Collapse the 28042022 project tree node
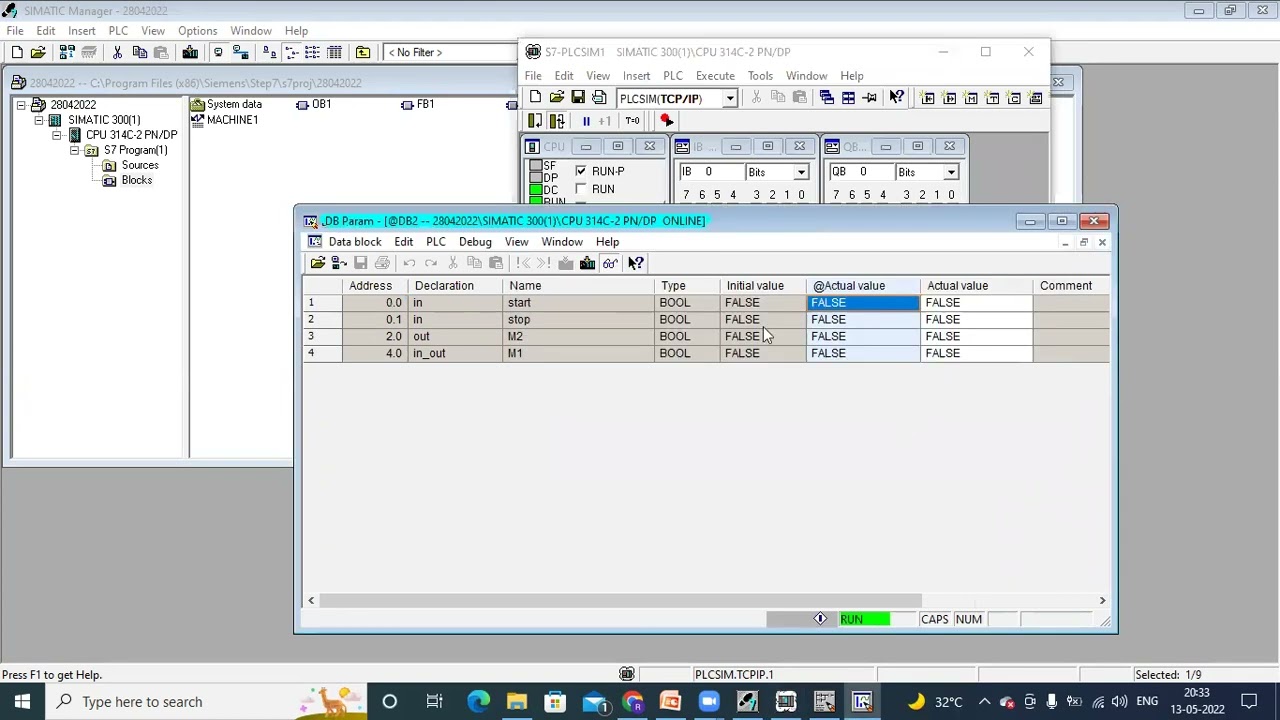The width and height of the screenshot is (1280, 720). 21,105
